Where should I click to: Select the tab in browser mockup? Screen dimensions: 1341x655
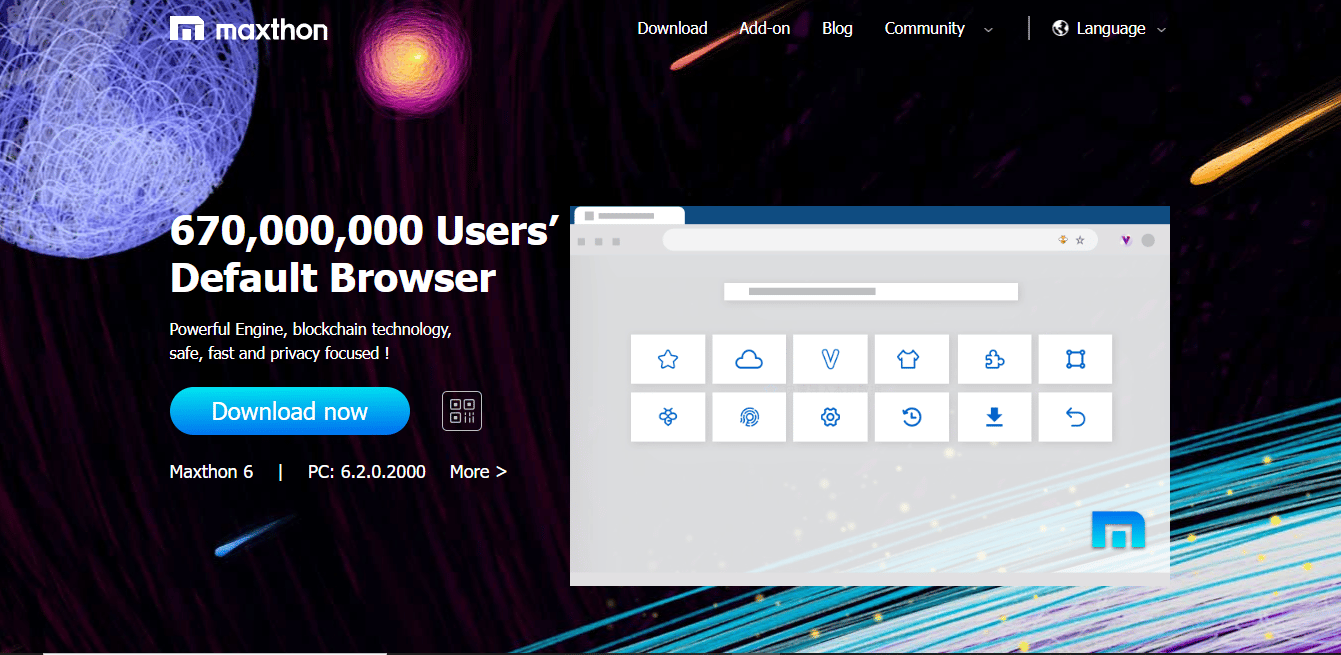click(x=628, y=215)
